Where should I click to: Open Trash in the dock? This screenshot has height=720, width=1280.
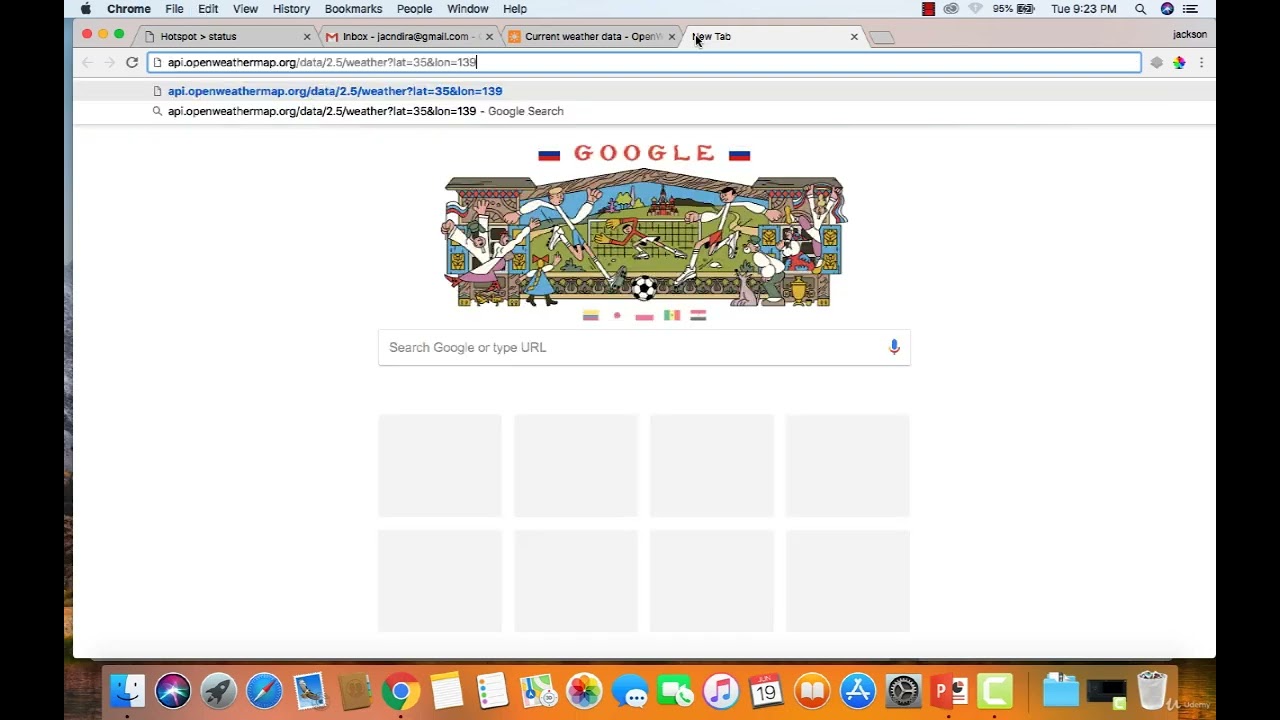tap(1153, 691)
